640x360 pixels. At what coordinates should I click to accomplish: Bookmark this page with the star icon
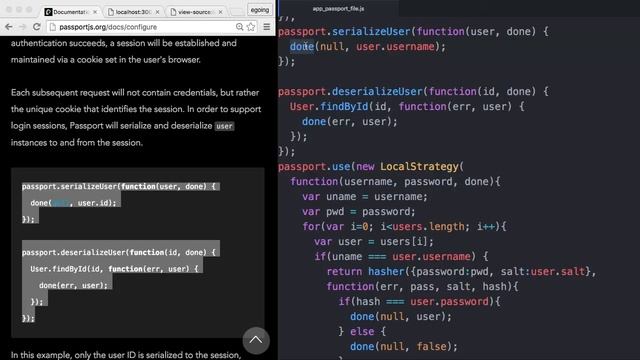tap(251, 27)
